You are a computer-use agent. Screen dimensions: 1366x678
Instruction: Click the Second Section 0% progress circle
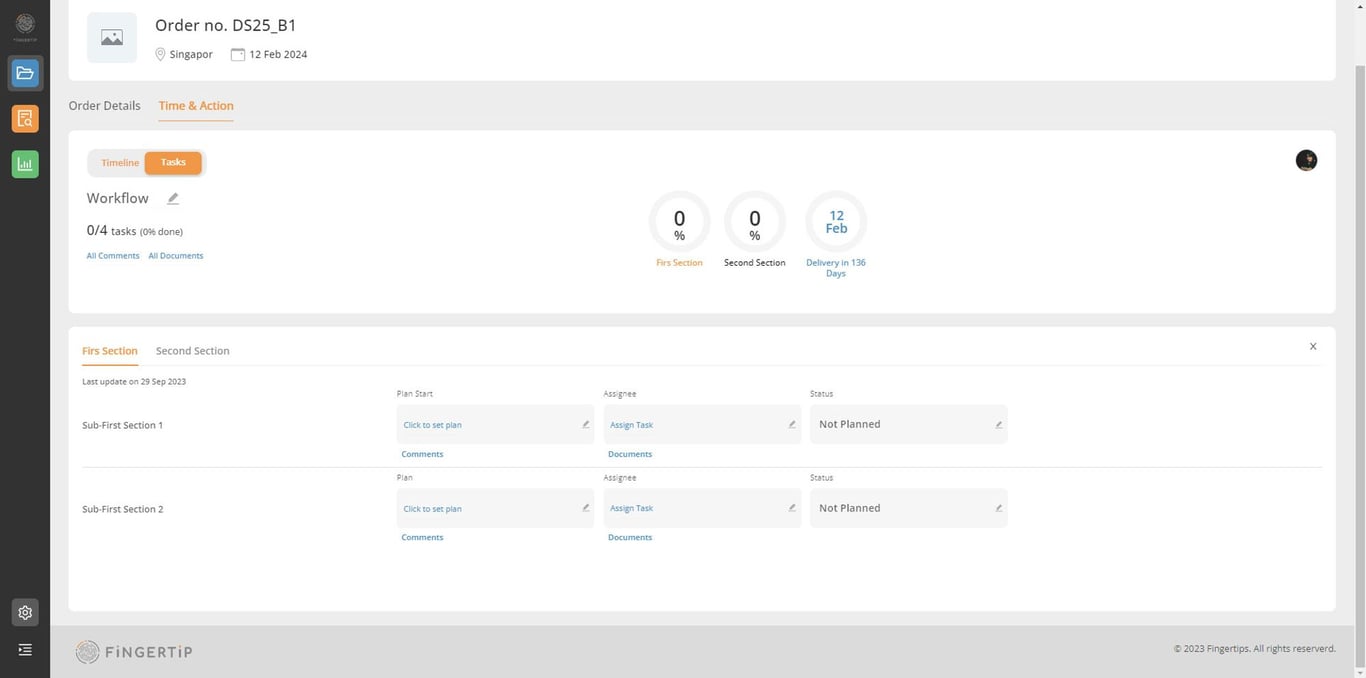755,222
